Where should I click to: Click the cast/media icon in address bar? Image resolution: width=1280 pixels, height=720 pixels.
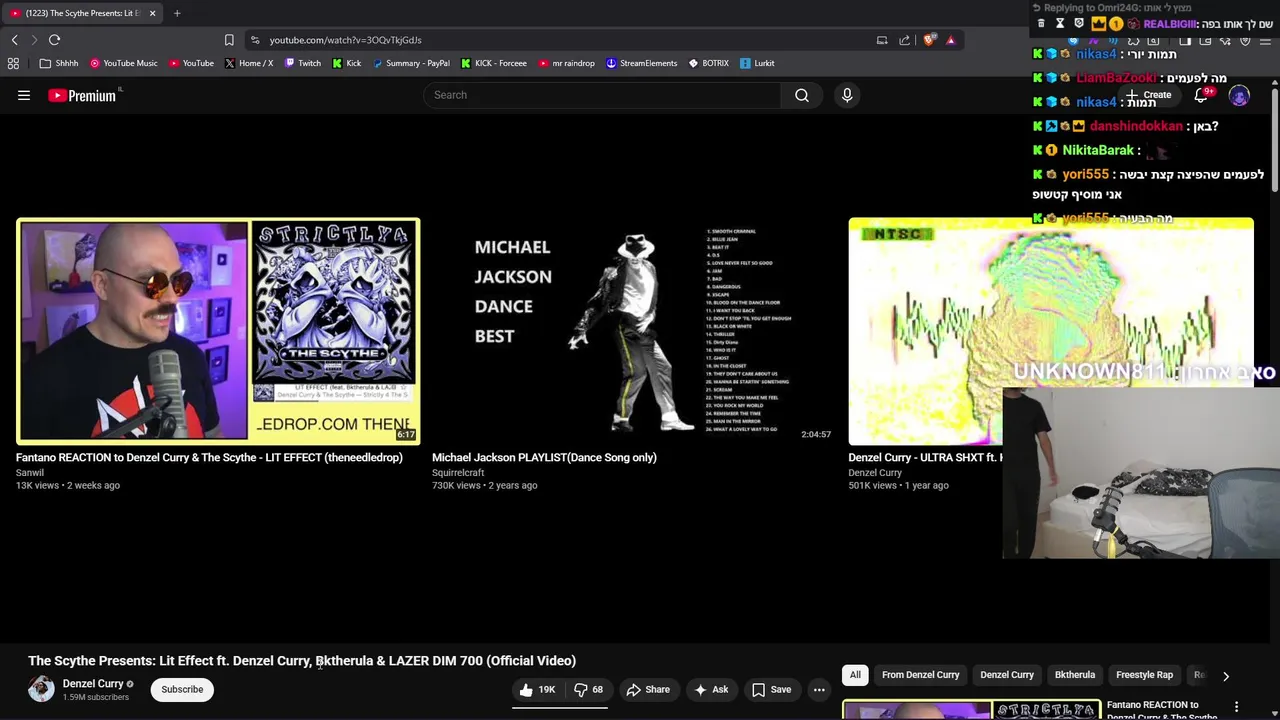tap(882, 40)
